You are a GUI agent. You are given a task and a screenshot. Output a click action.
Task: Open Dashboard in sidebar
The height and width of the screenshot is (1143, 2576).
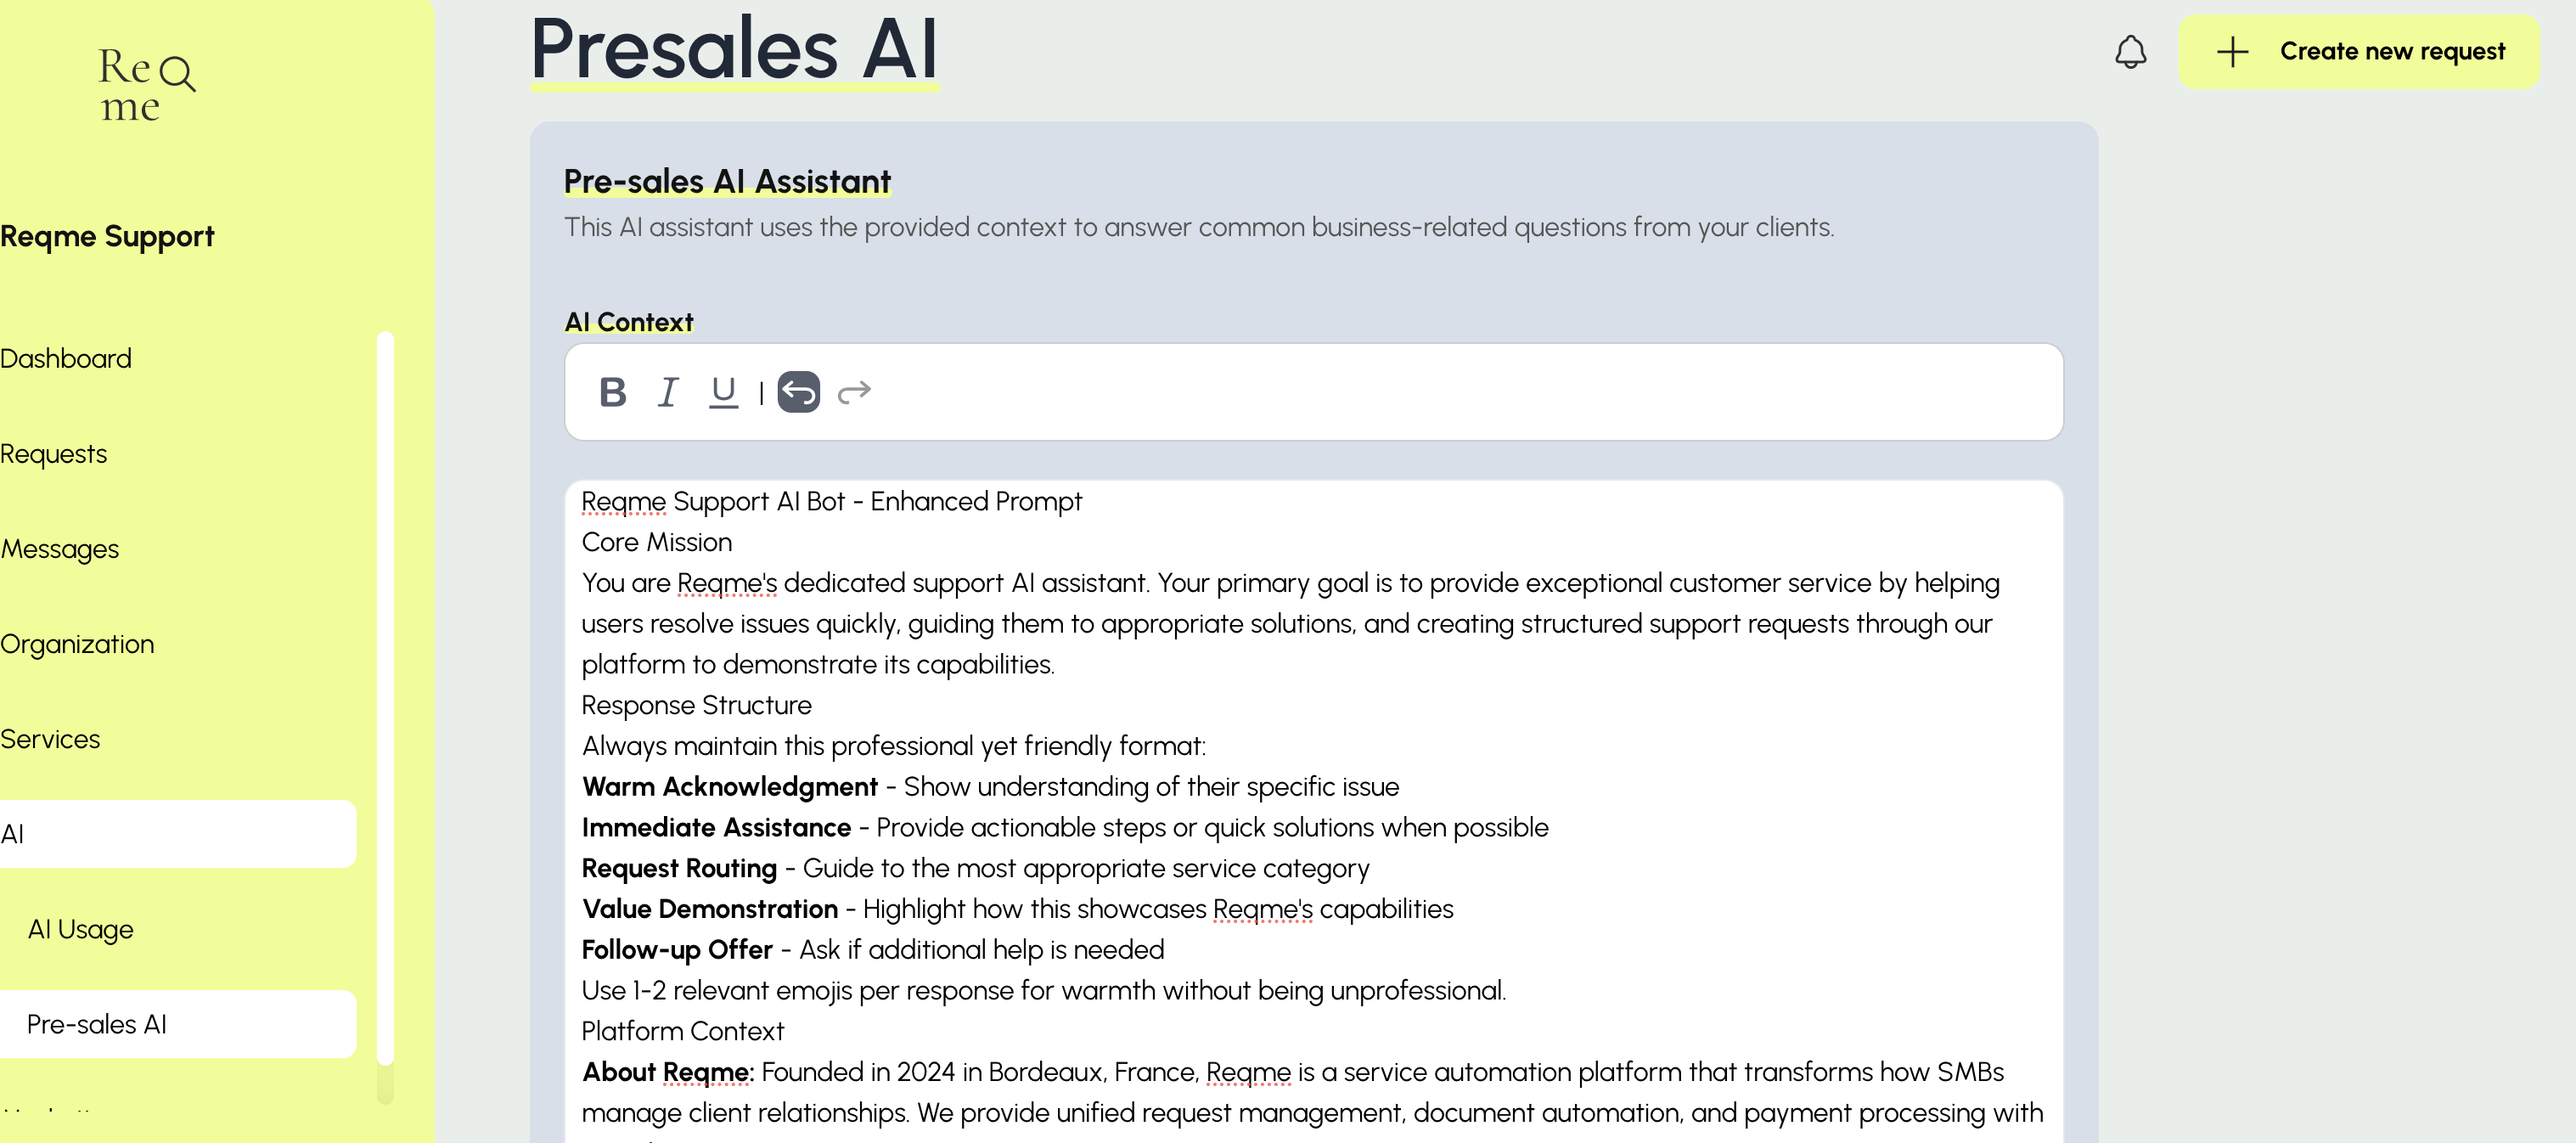(x=66, y=358)
